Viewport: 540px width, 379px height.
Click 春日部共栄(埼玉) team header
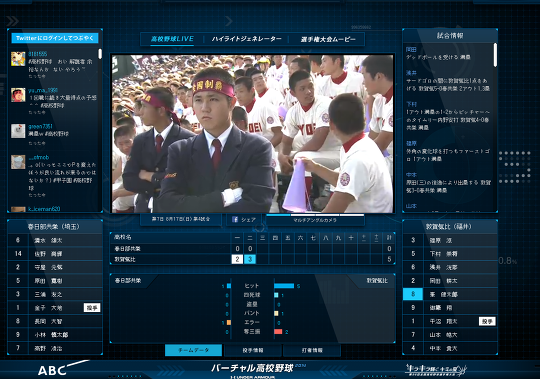point(54,227)
